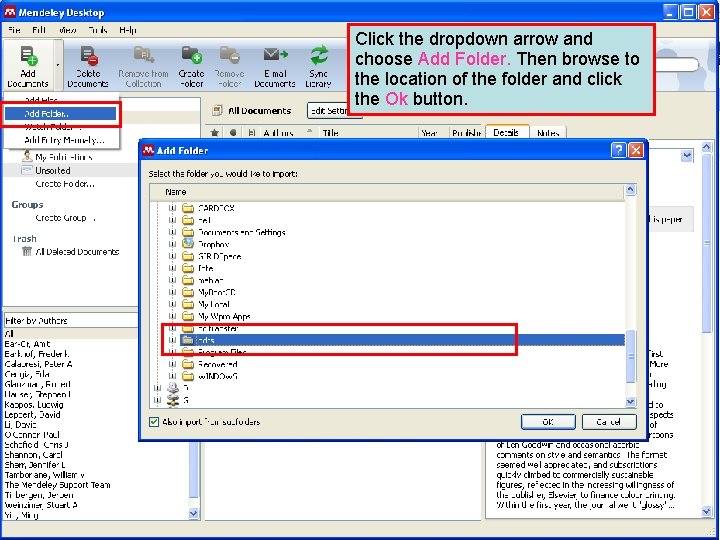Click the Details pane scroll-up arrow
The height and width of the screenshot is (540, 720).
point(707,147)
